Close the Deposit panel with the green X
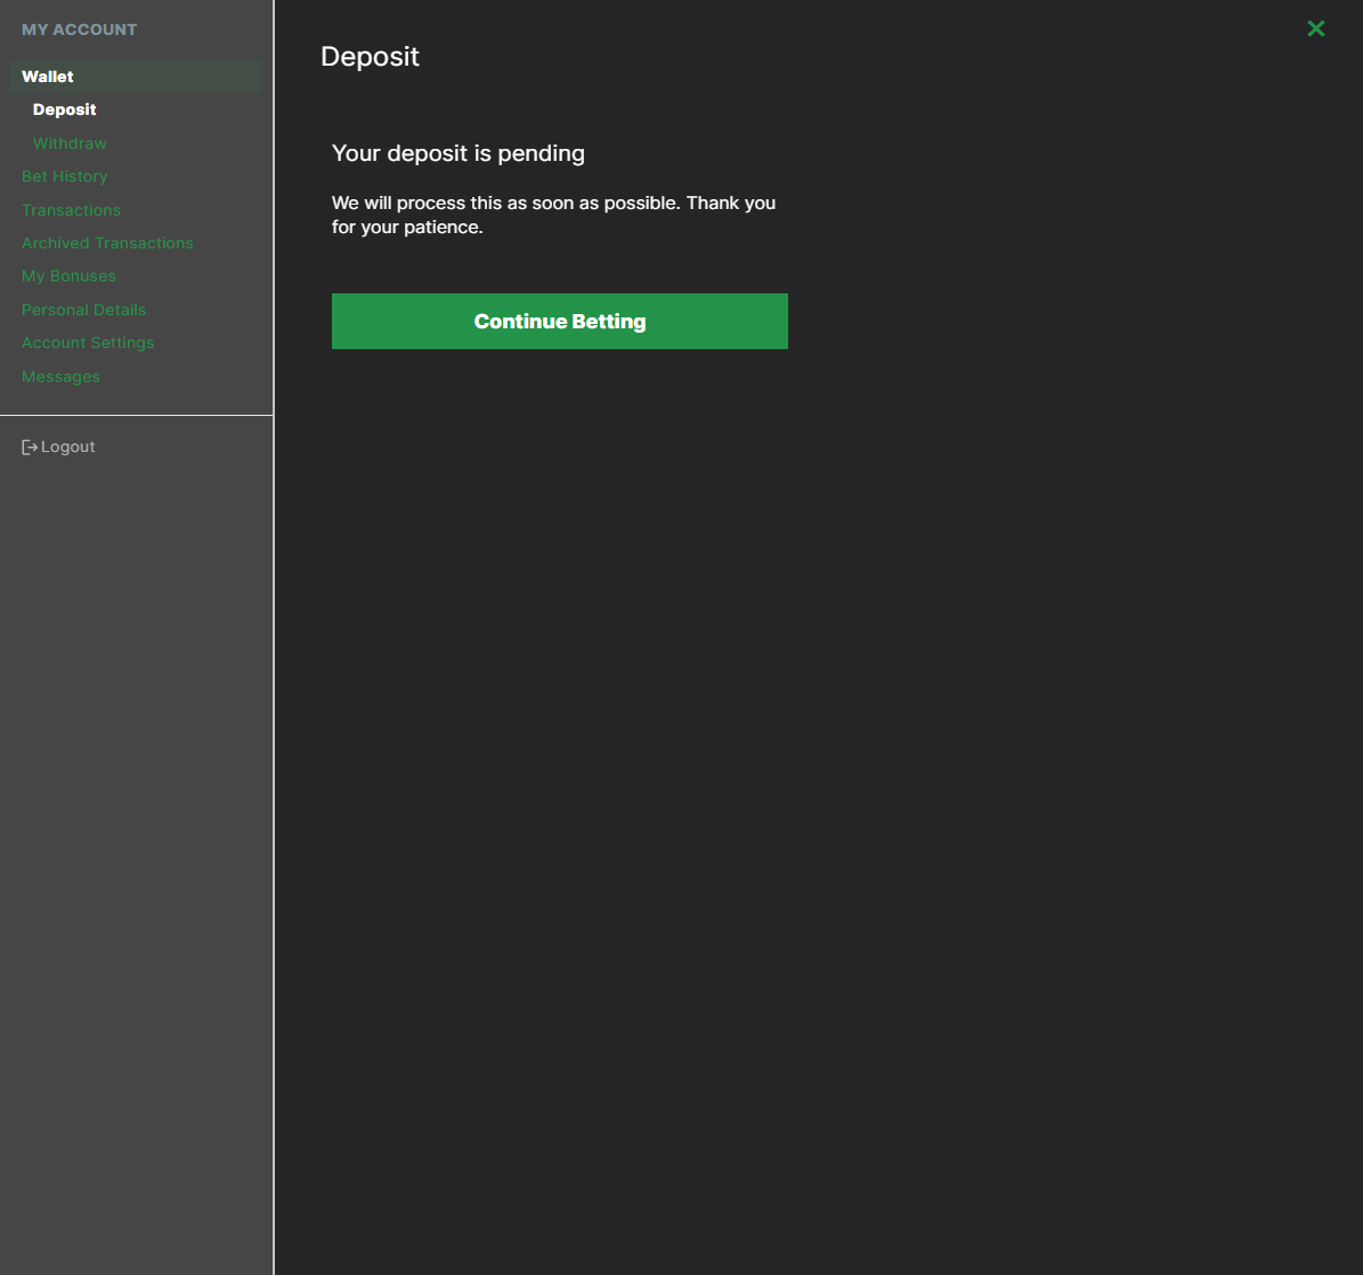 tap(1315, 29)
